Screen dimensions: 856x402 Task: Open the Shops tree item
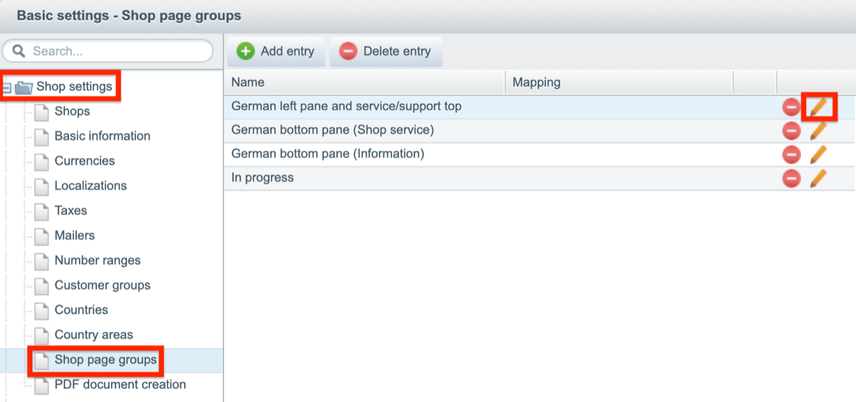[x=72, y=111]
